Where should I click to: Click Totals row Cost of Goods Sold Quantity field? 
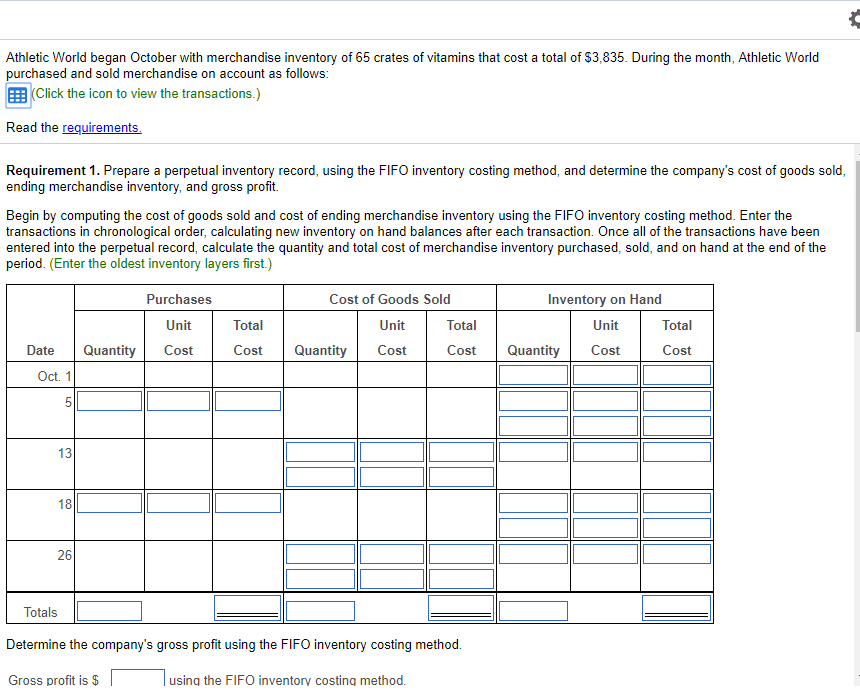coord(320,610)
